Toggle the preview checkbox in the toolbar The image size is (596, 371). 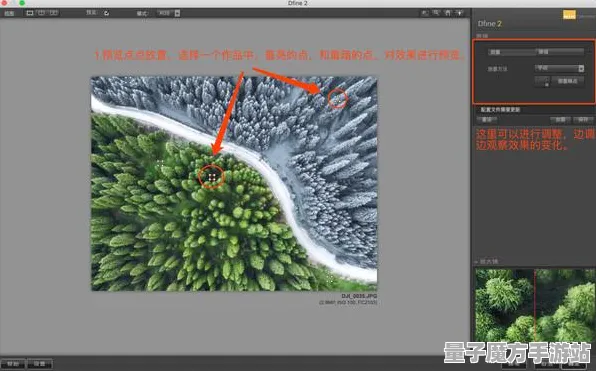(107, 13)
